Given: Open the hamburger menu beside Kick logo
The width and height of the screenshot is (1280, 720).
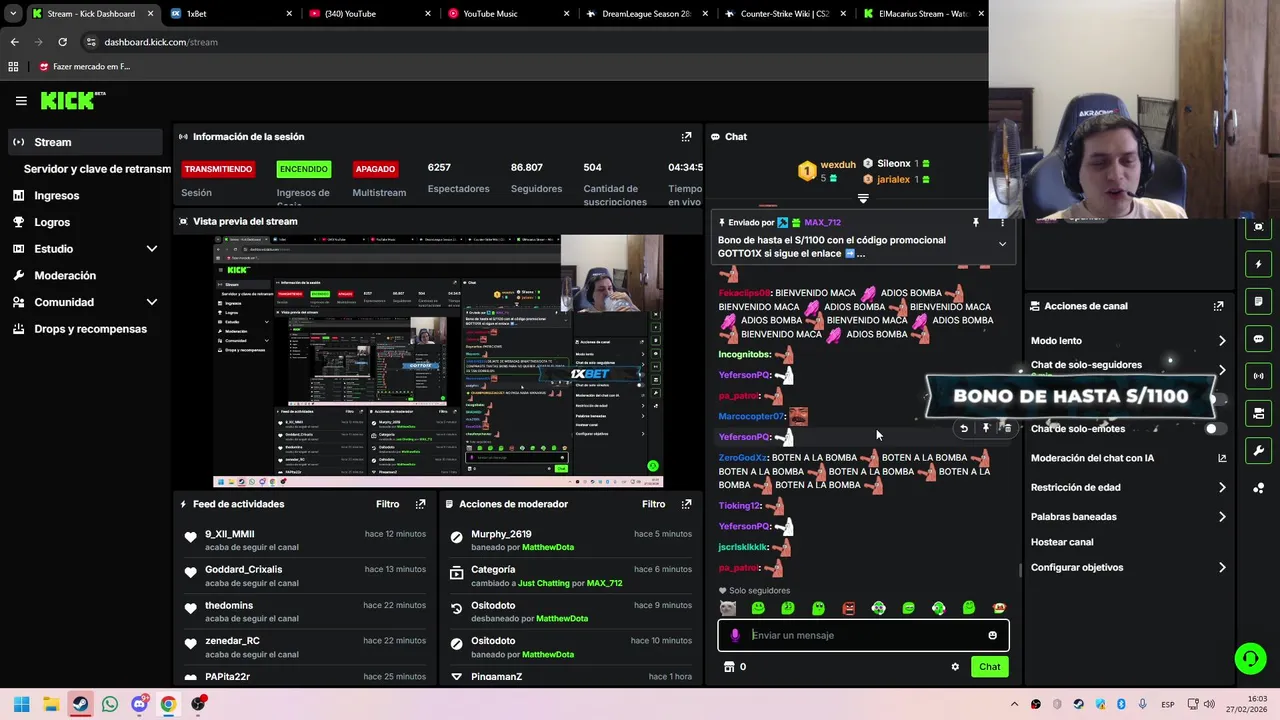Looking at the screenshot, I should click(x=21, y=100).
